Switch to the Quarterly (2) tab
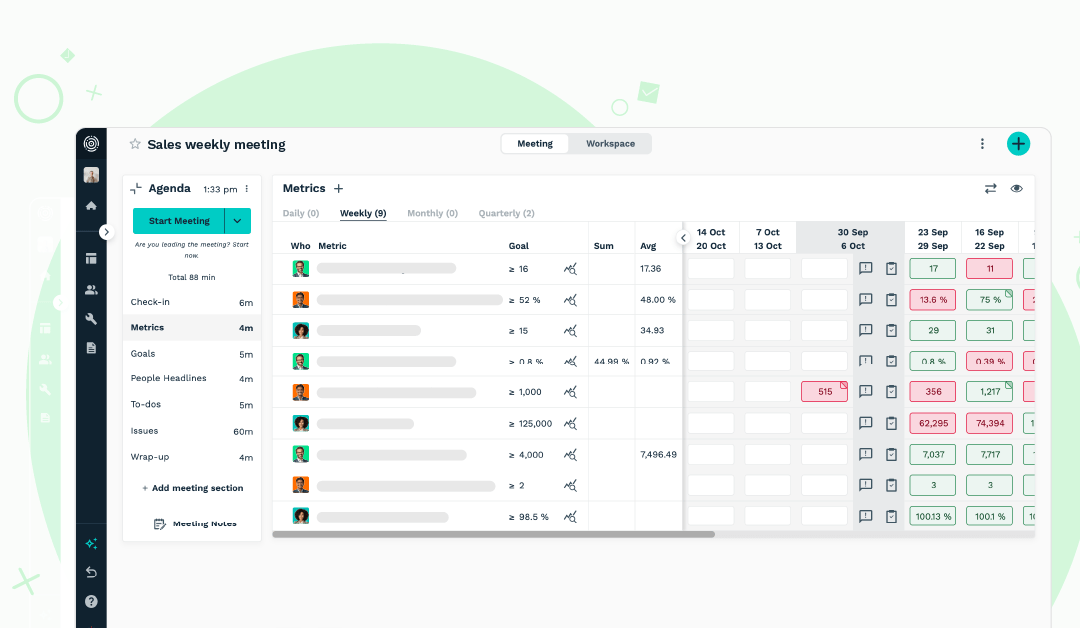This screenshot has height=628, width=1080. [506, 213]
